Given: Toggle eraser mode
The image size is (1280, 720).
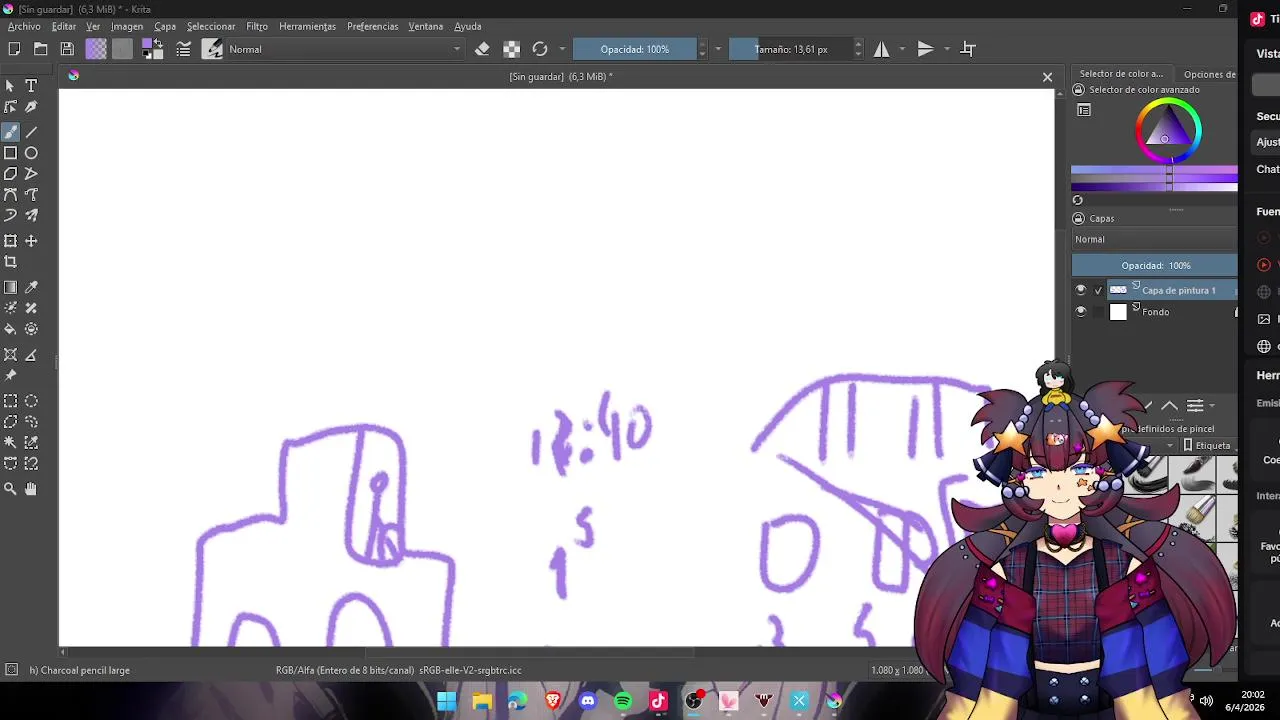Looking at the screenshot, I should coord(482,49).
